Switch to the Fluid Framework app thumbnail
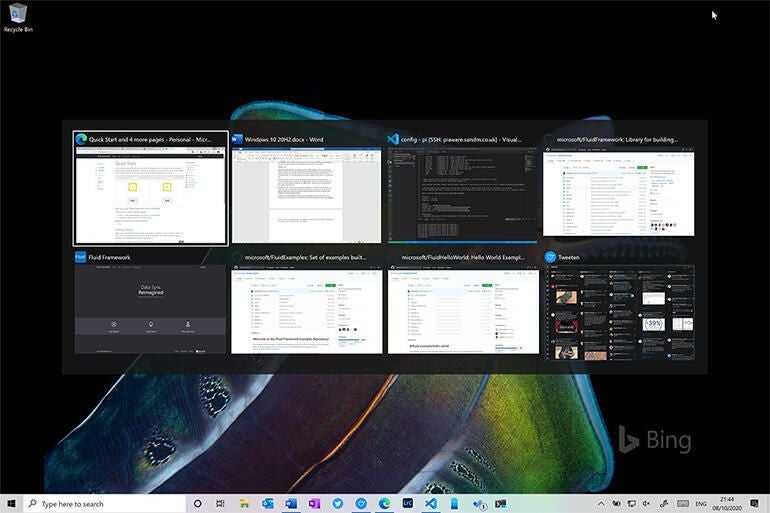The height and width of the screenshot is (513, 770). [151, 302]
